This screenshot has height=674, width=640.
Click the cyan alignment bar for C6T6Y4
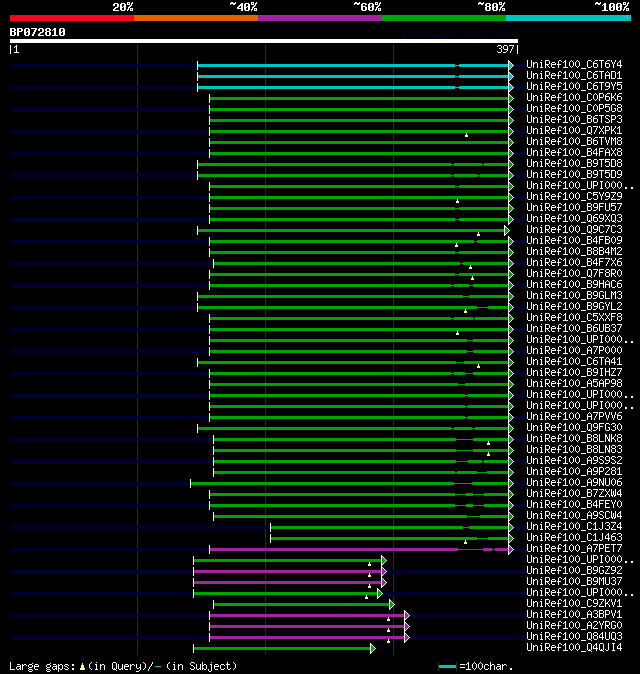coord(353,65)
